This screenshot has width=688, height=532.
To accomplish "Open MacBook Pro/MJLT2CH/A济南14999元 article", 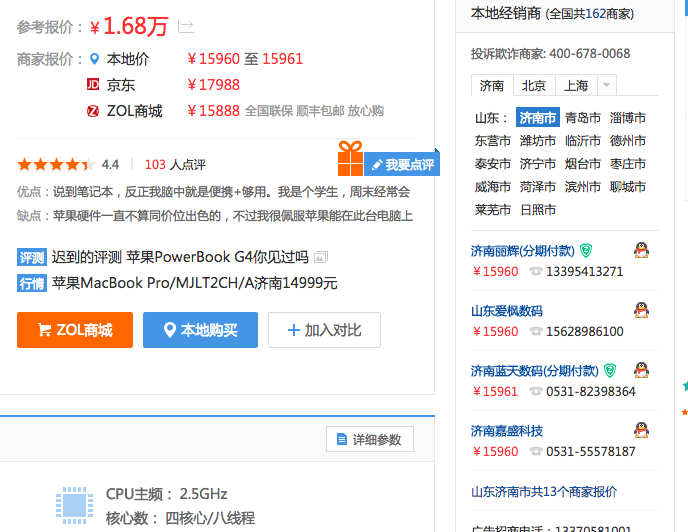I will pos(194,283).
